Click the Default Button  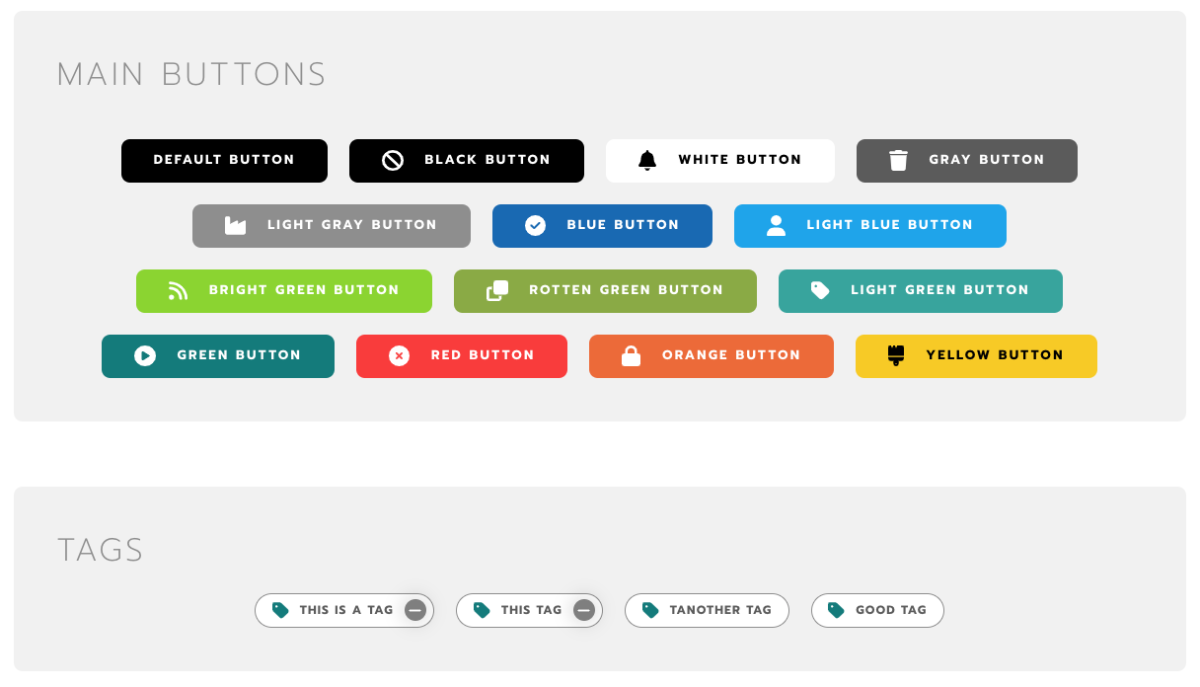point(224,160)
